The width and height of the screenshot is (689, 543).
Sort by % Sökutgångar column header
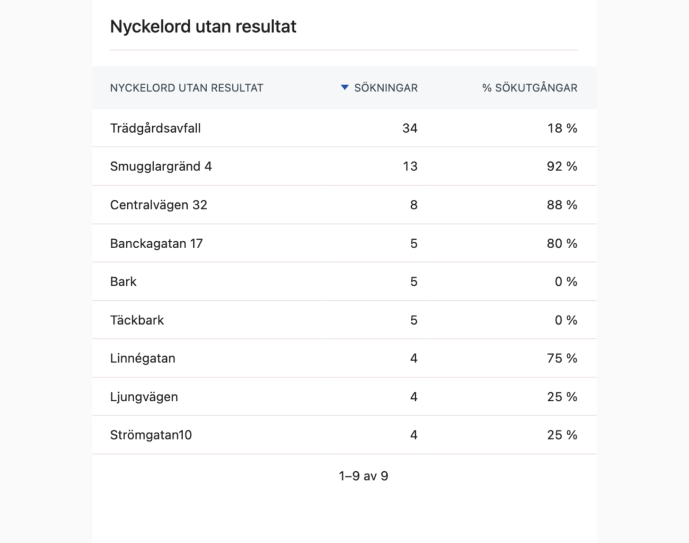(529, 88)
